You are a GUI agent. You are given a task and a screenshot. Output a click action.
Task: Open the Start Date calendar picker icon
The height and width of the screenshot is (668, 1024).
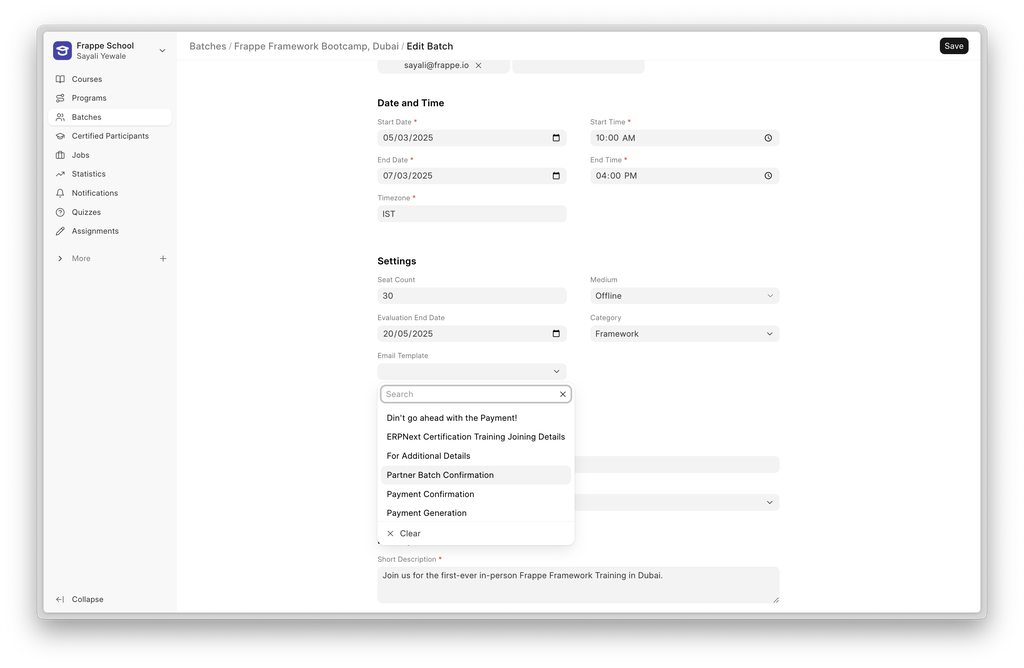[x=556, y=138]
